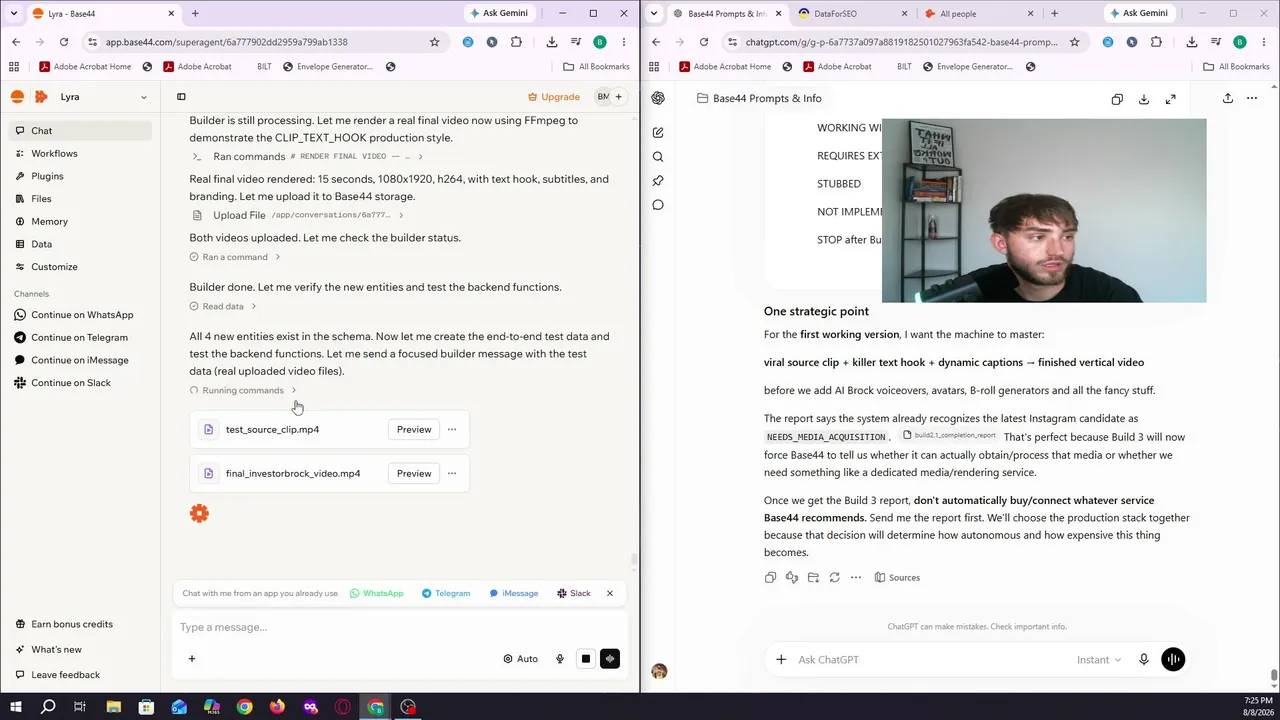This screenshot has width=1280, height=720.
Task: Select the Chat item in Lyra sidebar
Action: pos(81,131)
